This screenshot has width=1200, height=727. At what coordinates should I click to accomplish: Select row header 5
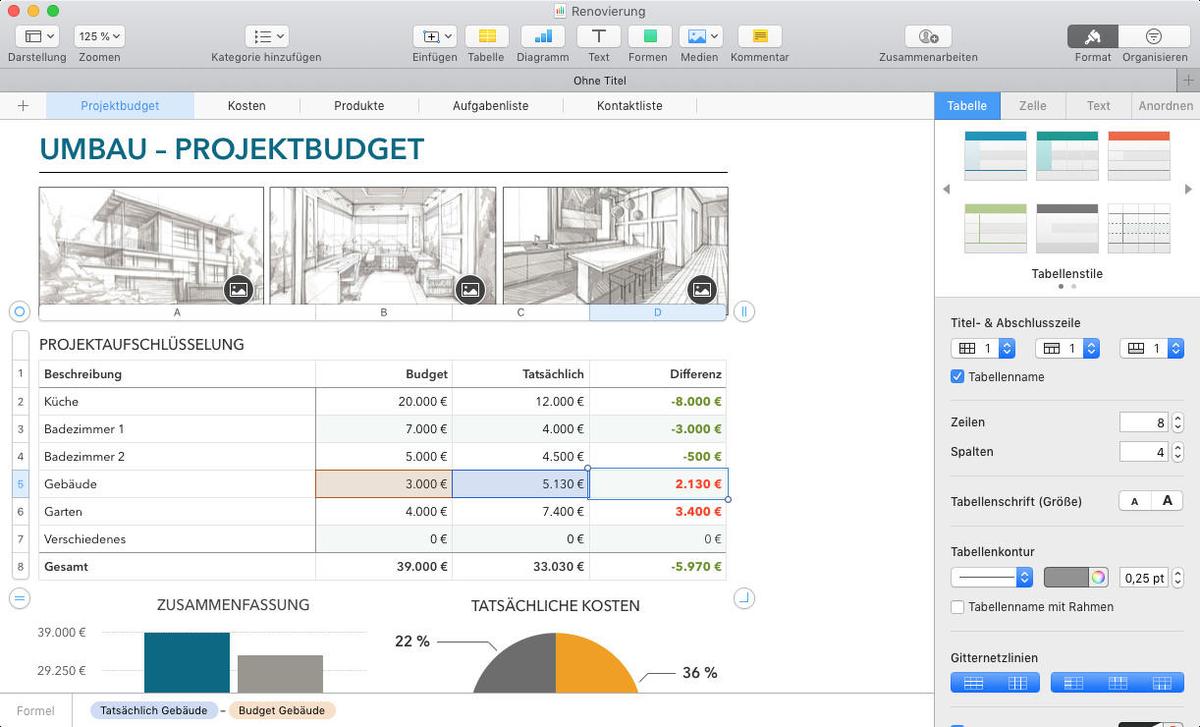(20, 484)
